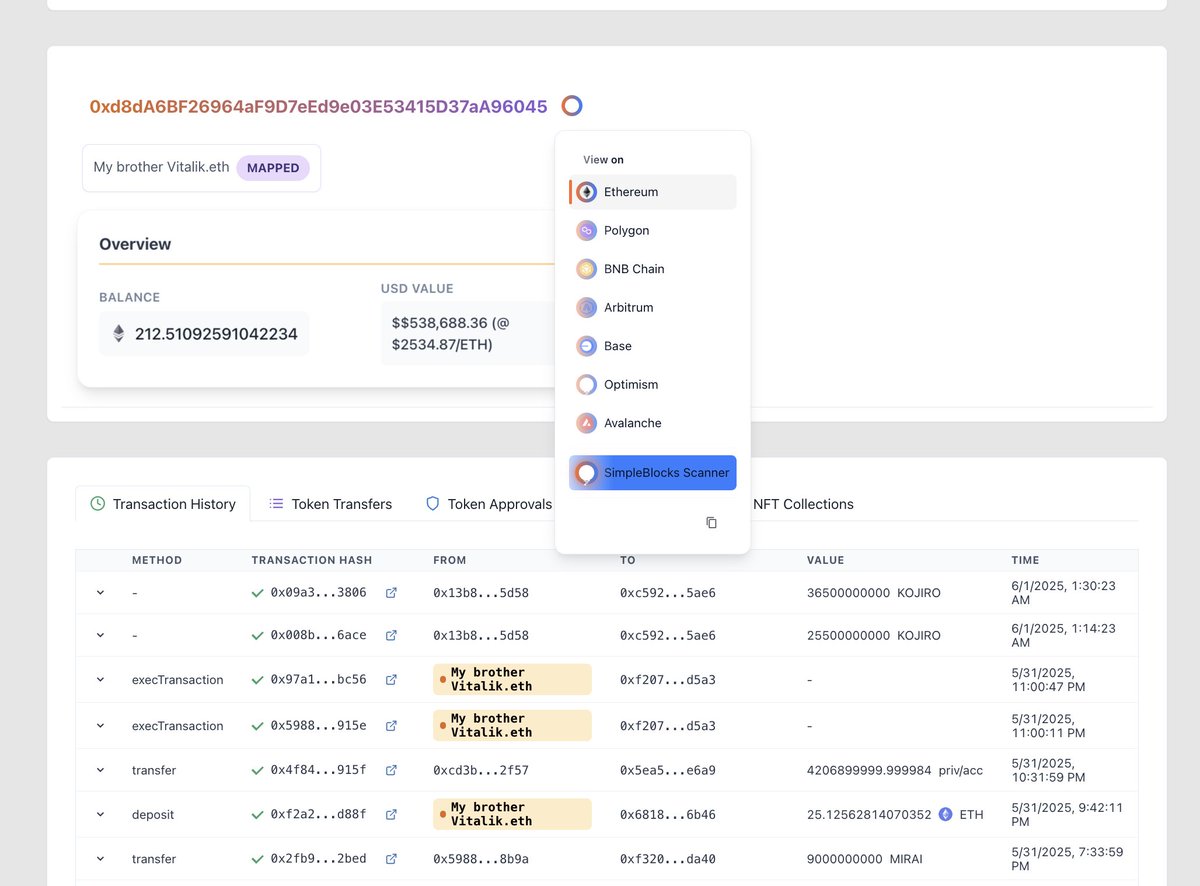Click the Optimism logo icon

587,384
